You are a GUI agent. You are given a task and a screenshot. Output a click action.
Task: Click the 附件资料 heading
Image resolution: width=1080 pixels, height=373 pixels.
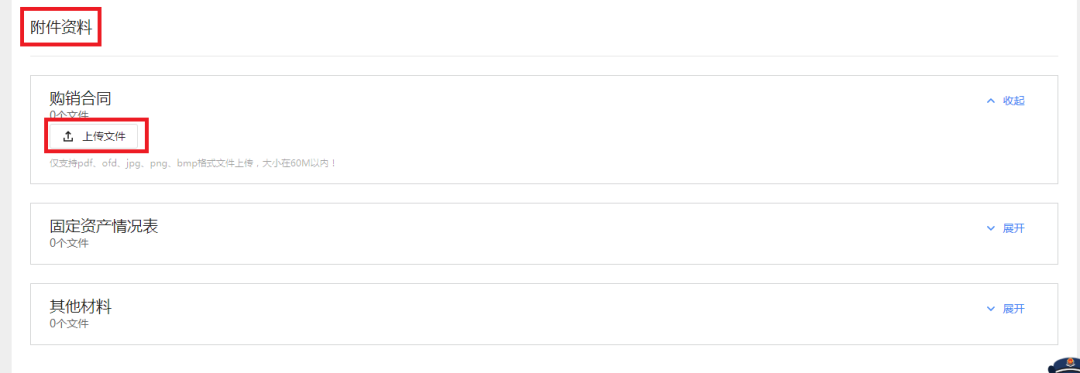point(61,28)
